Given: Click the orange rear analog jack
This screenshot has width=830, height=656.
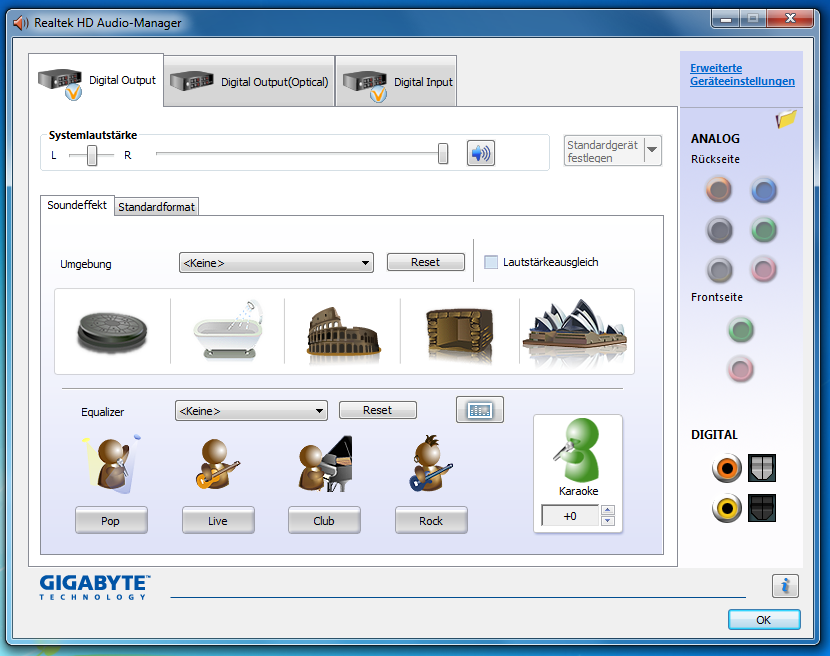Looking at the screenshot, I should pos(718,190).
